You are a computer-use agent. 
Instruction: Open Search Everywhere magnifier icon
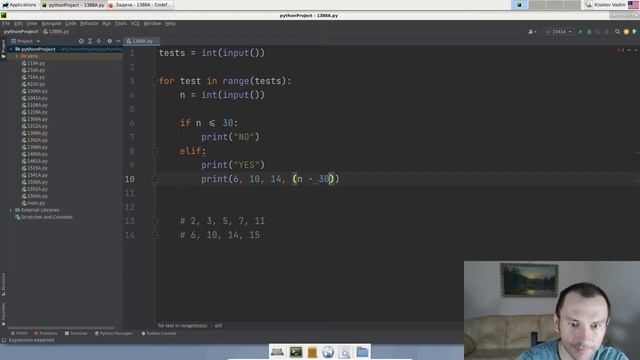coord(617,32)
